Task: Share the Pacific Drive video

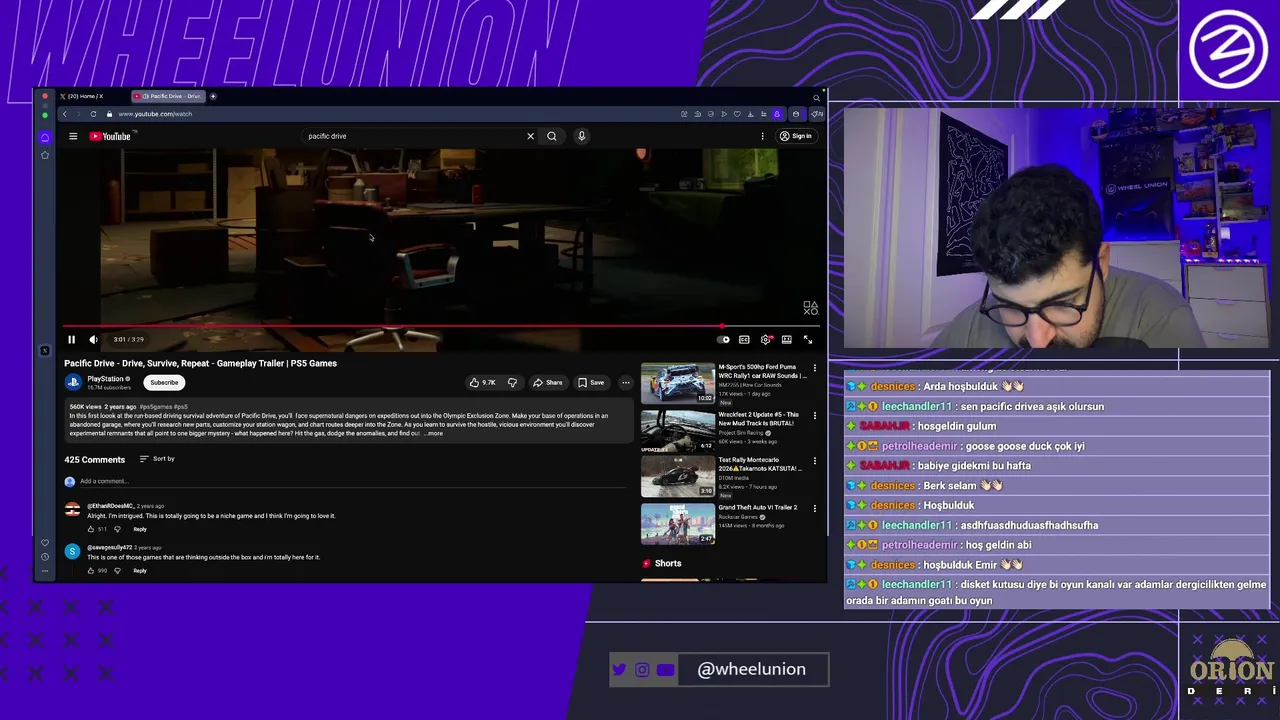Action: [x=548, y=382]
